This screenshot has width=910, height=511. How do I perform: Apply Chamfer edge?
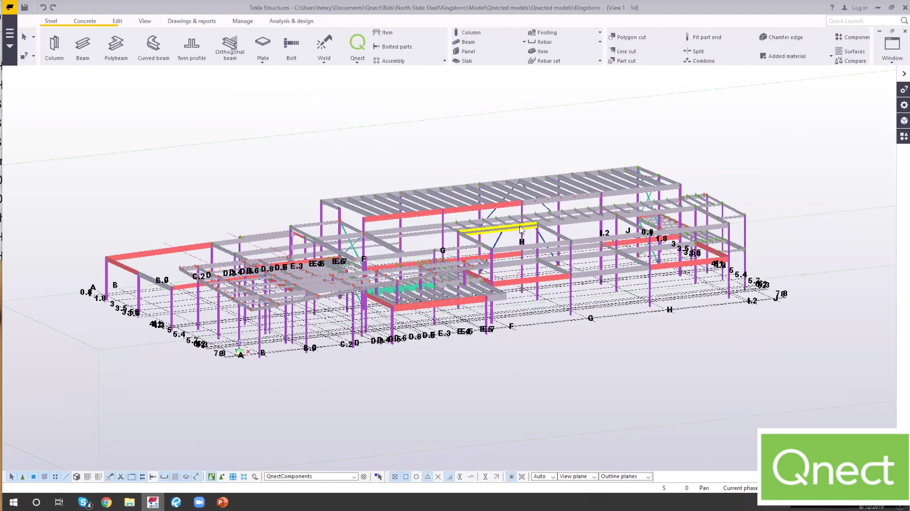click(781, 37)
